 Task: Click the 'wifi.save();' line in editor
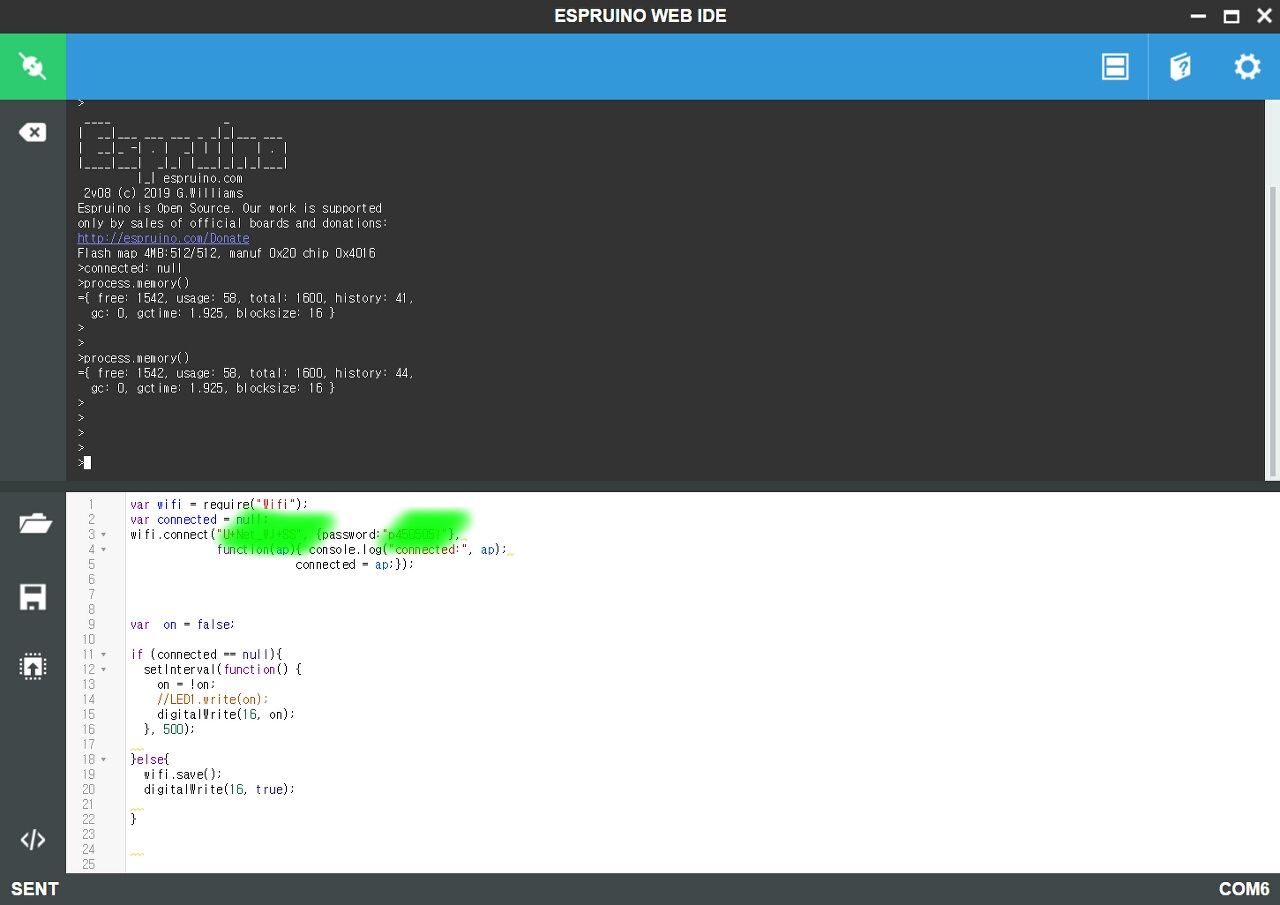(x=183, y=774)
